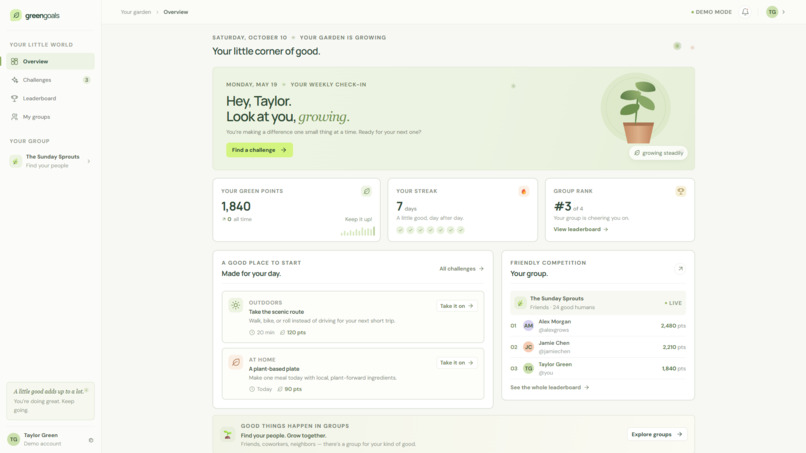Click the Taylor Green demo account name
Viewport: 806px width, 453px height.
tap(41, 435)
